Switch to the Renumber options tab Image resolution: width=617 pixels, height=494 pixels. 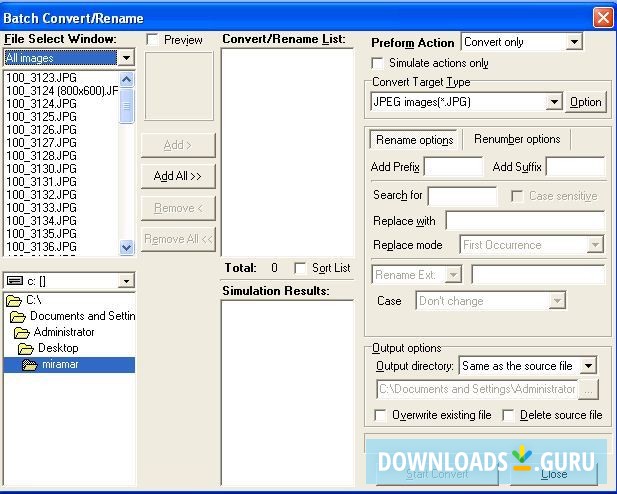pyautogui.click(x=517, y=139)
